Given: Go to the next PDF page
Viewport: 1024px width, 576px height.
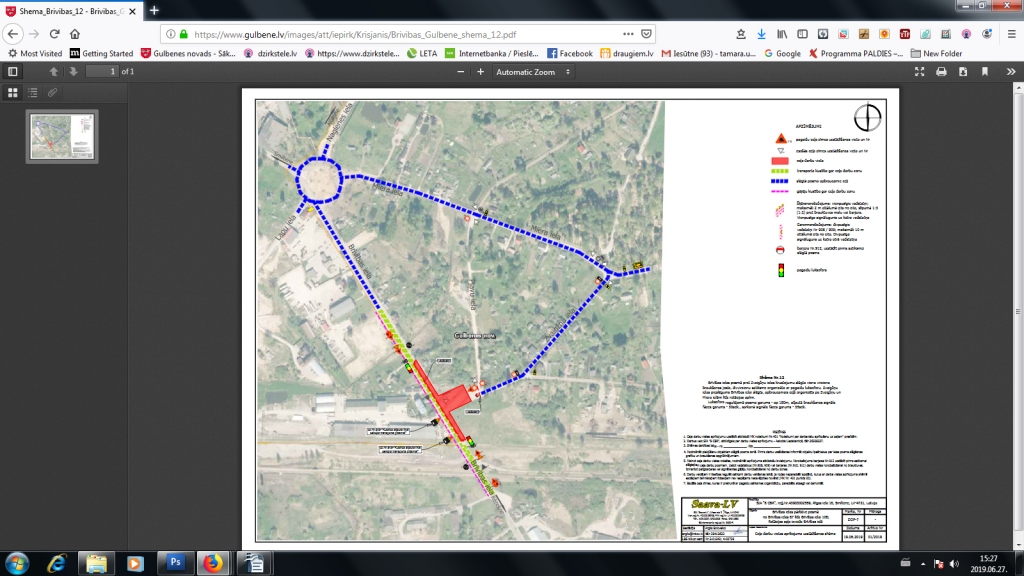Looking at the screenshot, I should (72, 72).
